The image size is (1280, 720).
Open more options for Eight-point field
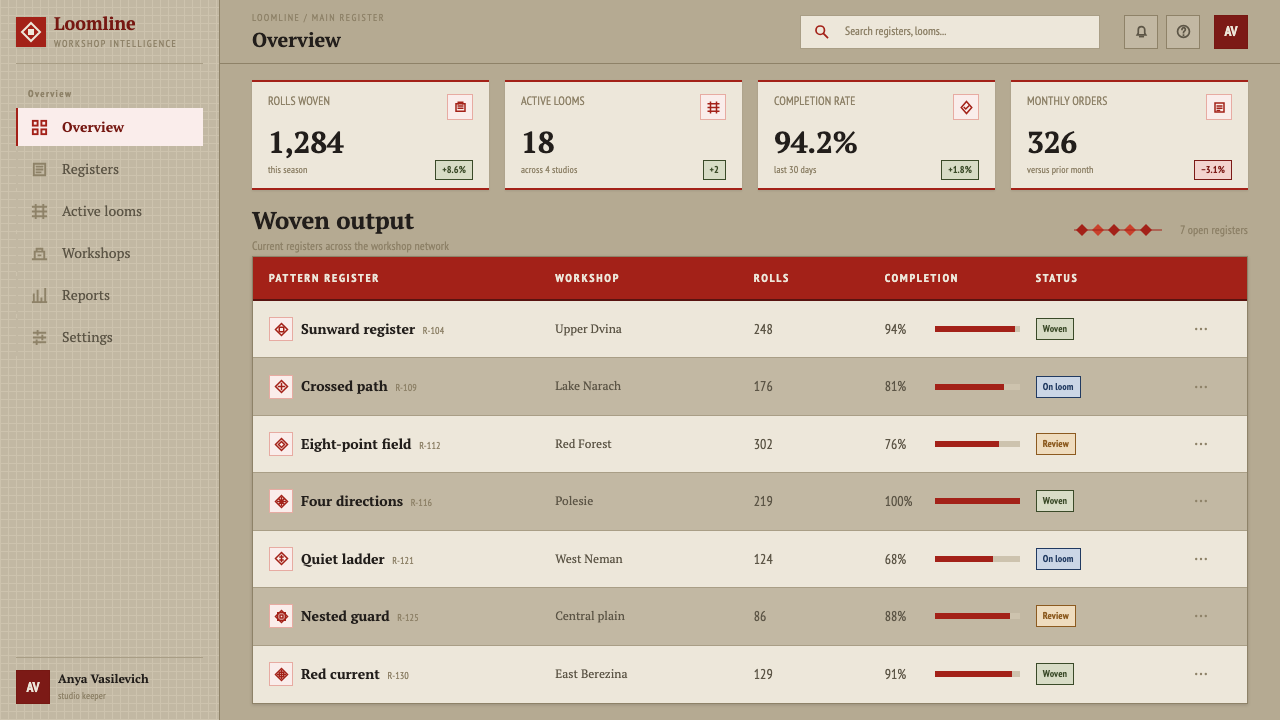(x=1201, y=444)
